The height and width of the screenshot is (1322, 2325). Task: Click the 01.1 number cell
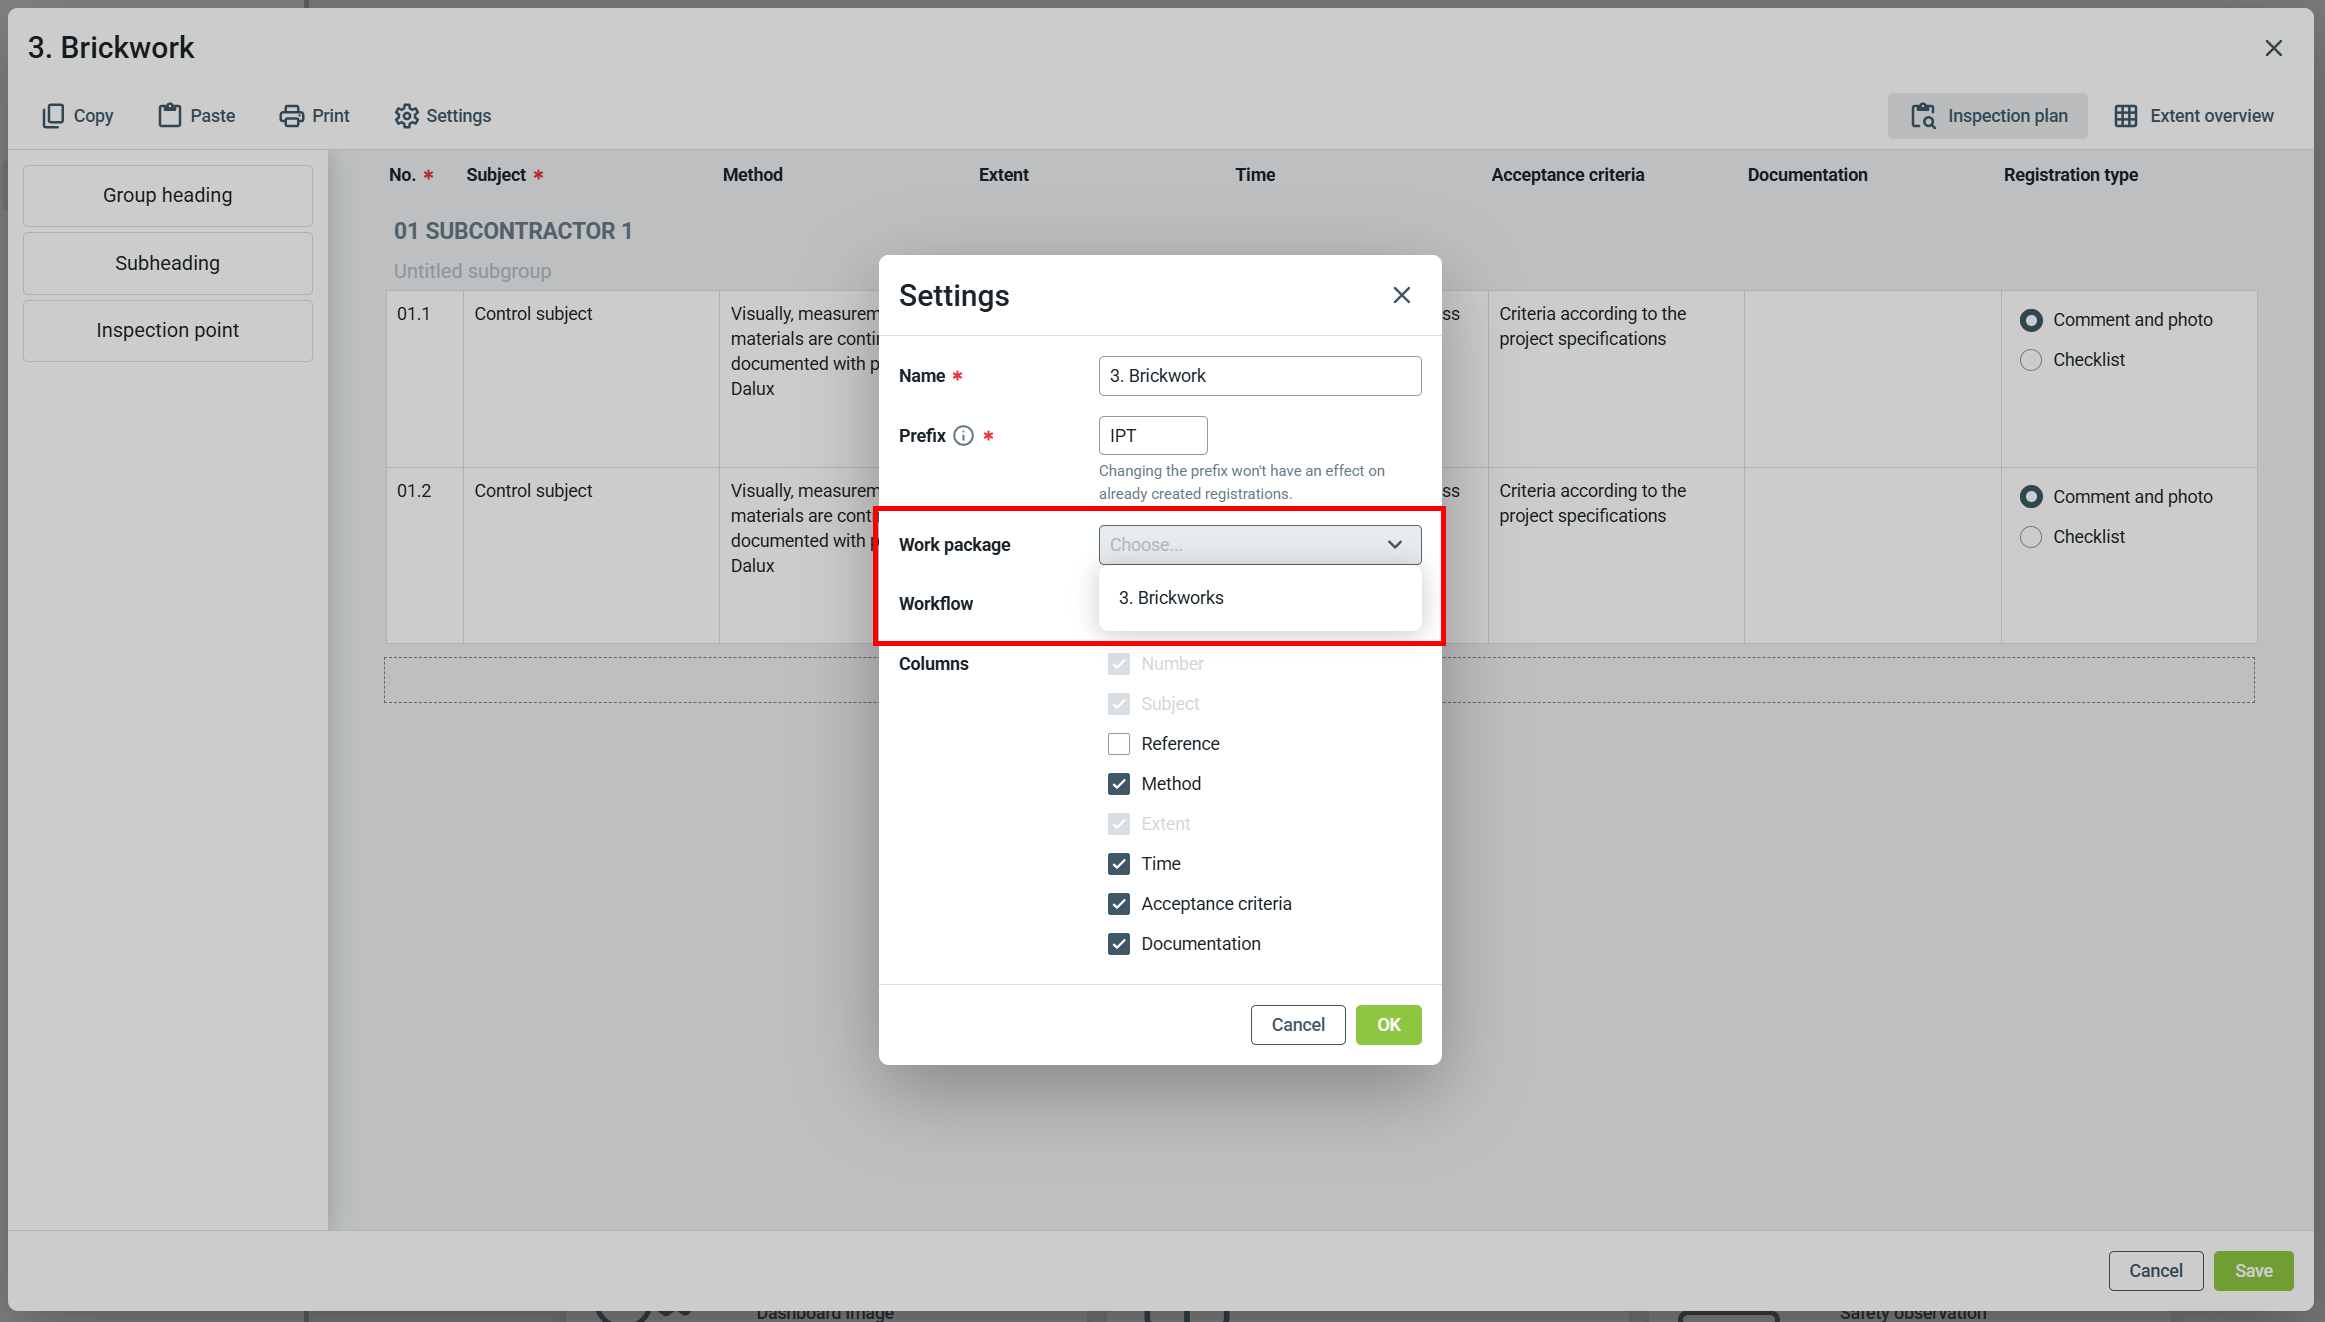(424, 379)
